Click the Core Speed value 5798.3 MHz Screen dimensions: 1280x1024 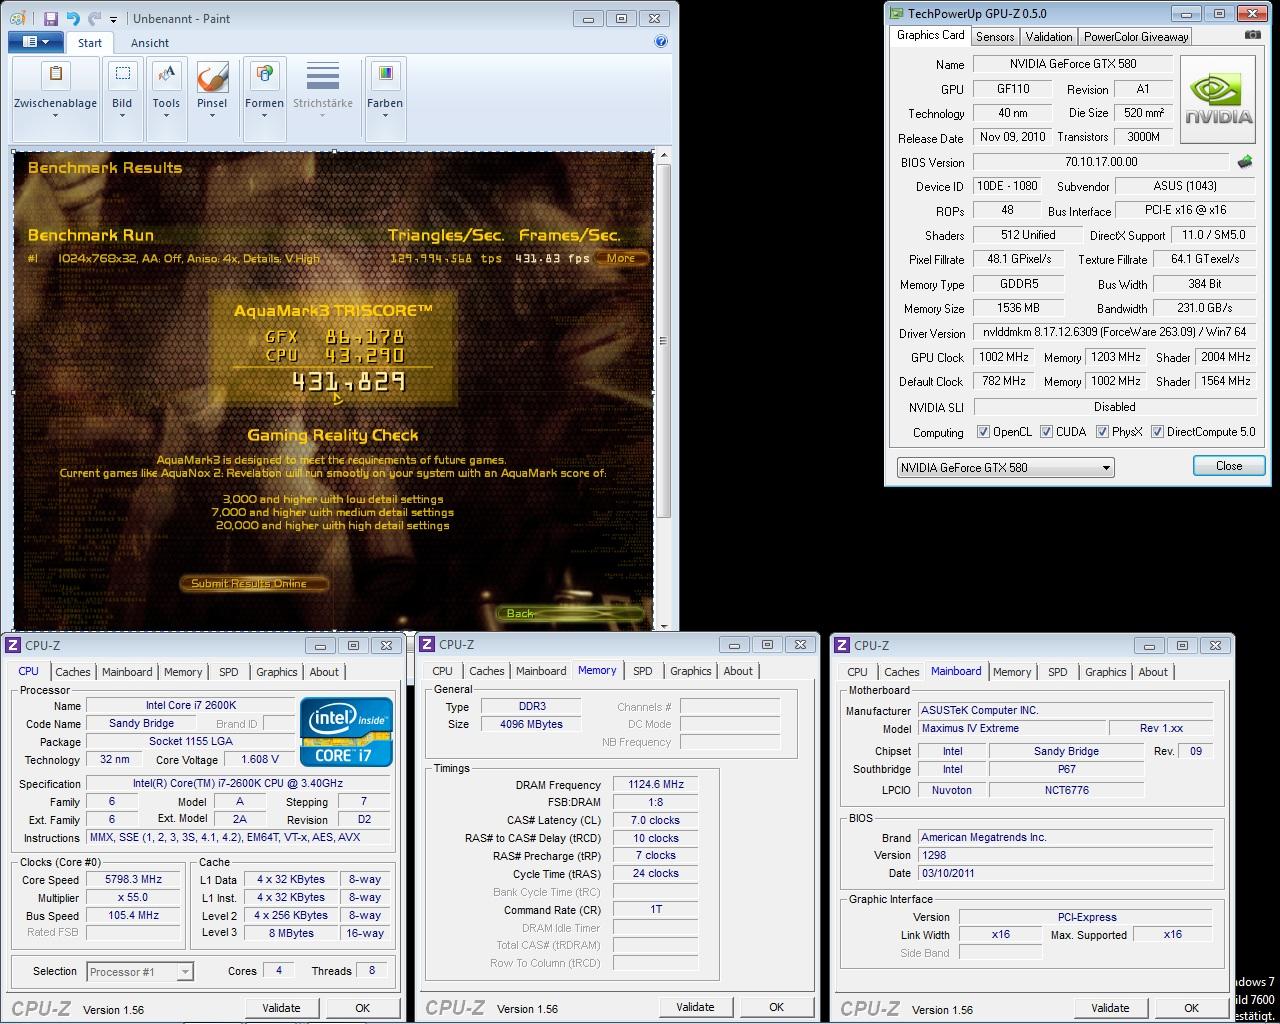click(134, 880)
